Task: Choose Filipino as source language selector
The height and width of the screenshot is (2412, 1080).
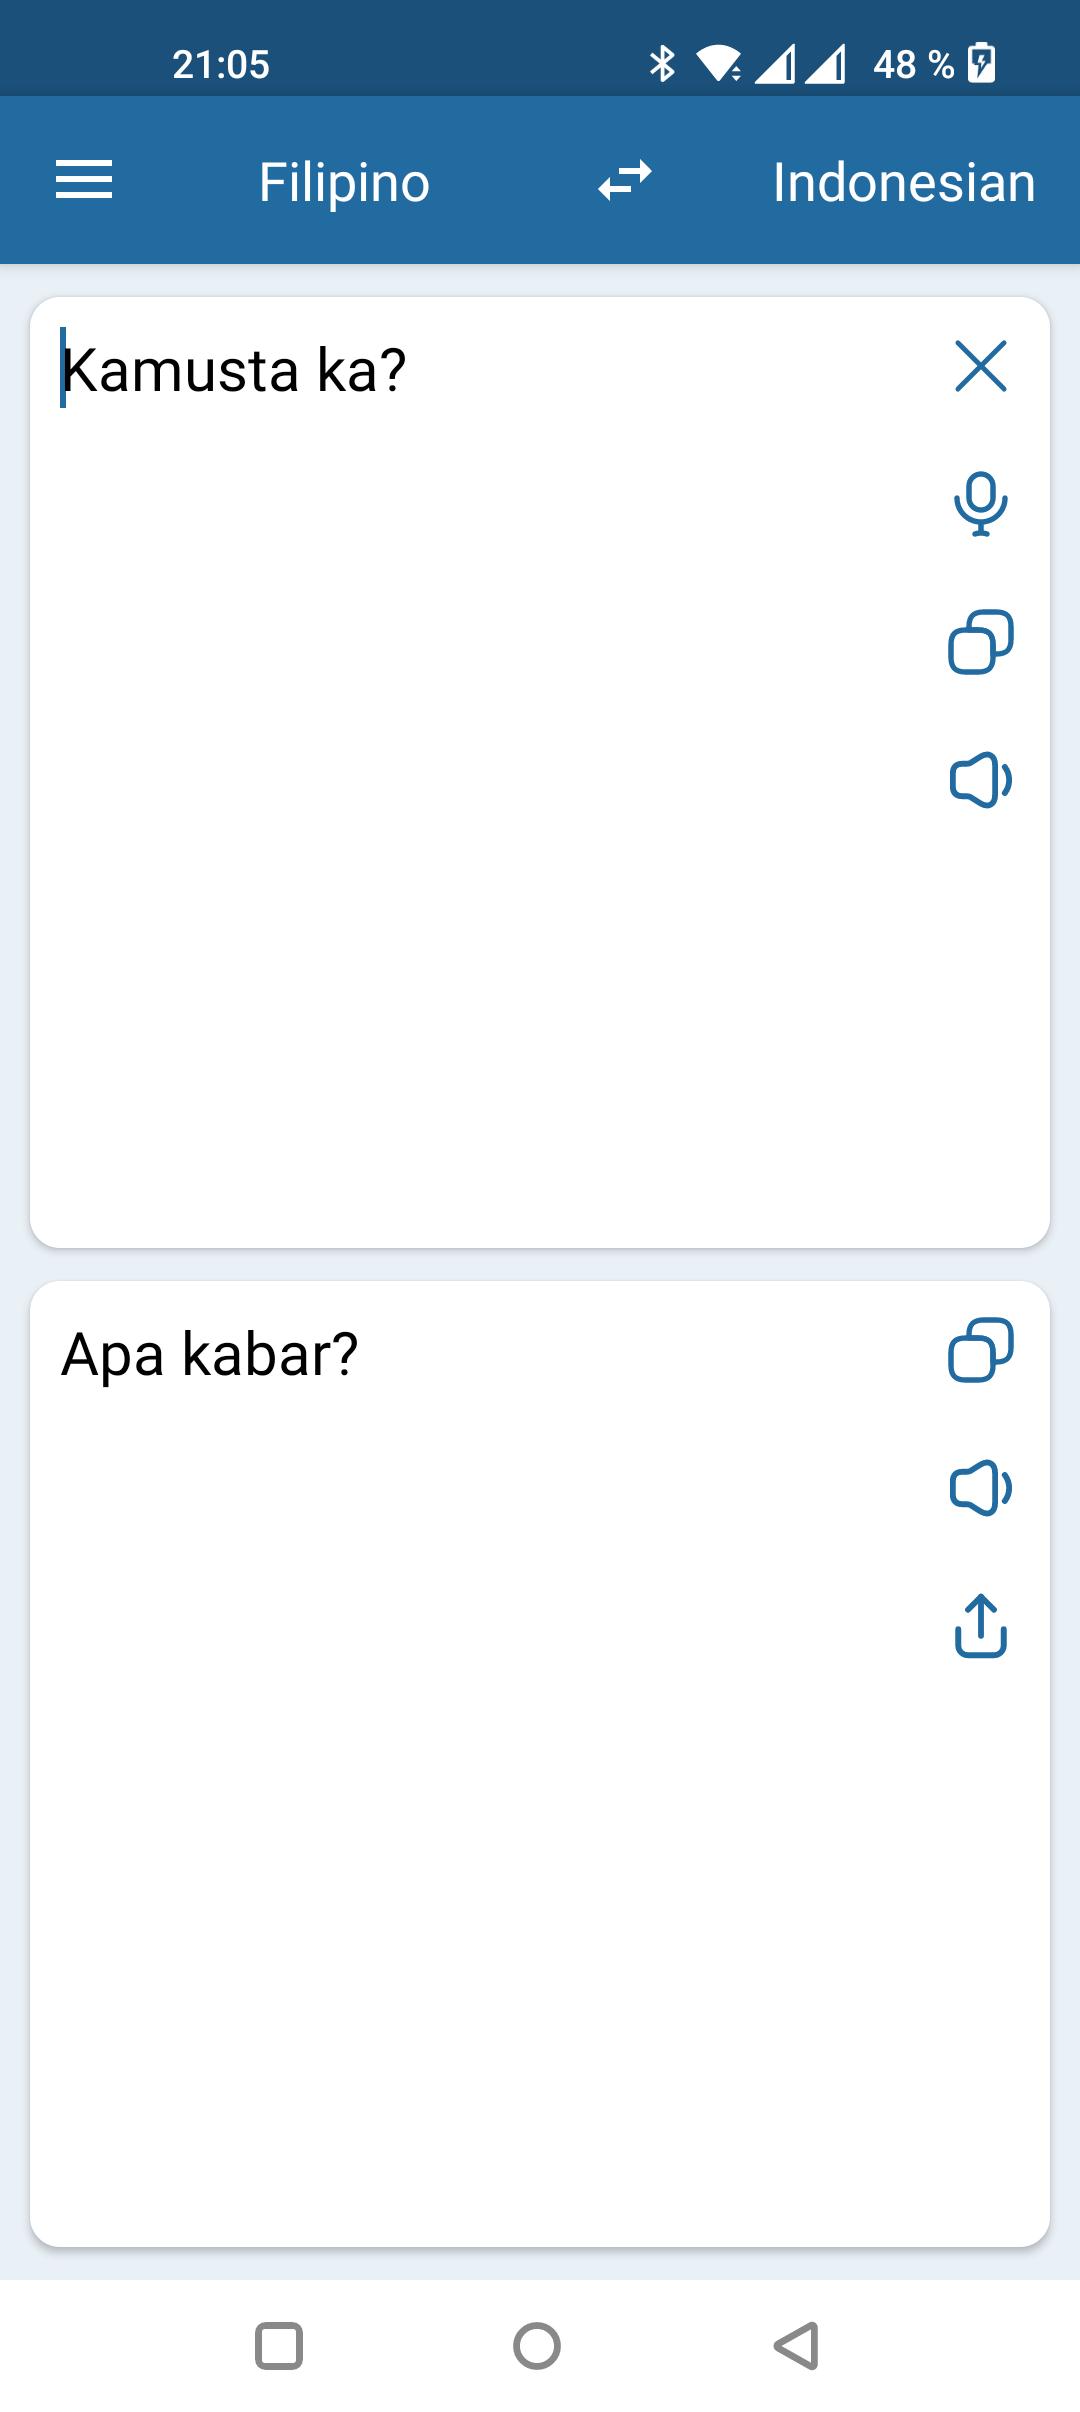Action: (x=344, y=182)
